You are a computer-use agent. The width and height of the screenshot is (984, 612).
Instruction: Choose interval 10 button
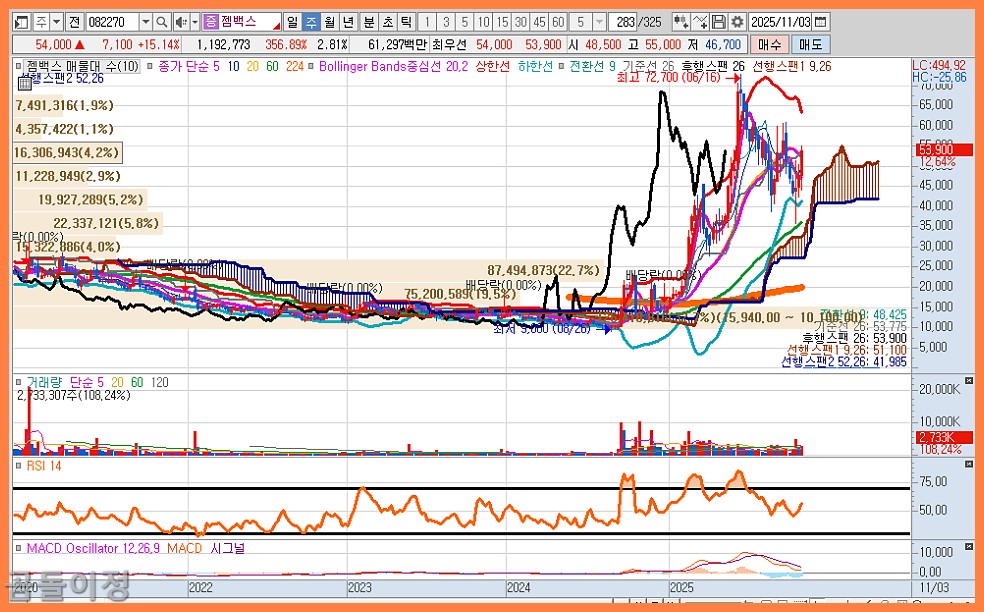point(483,22)
